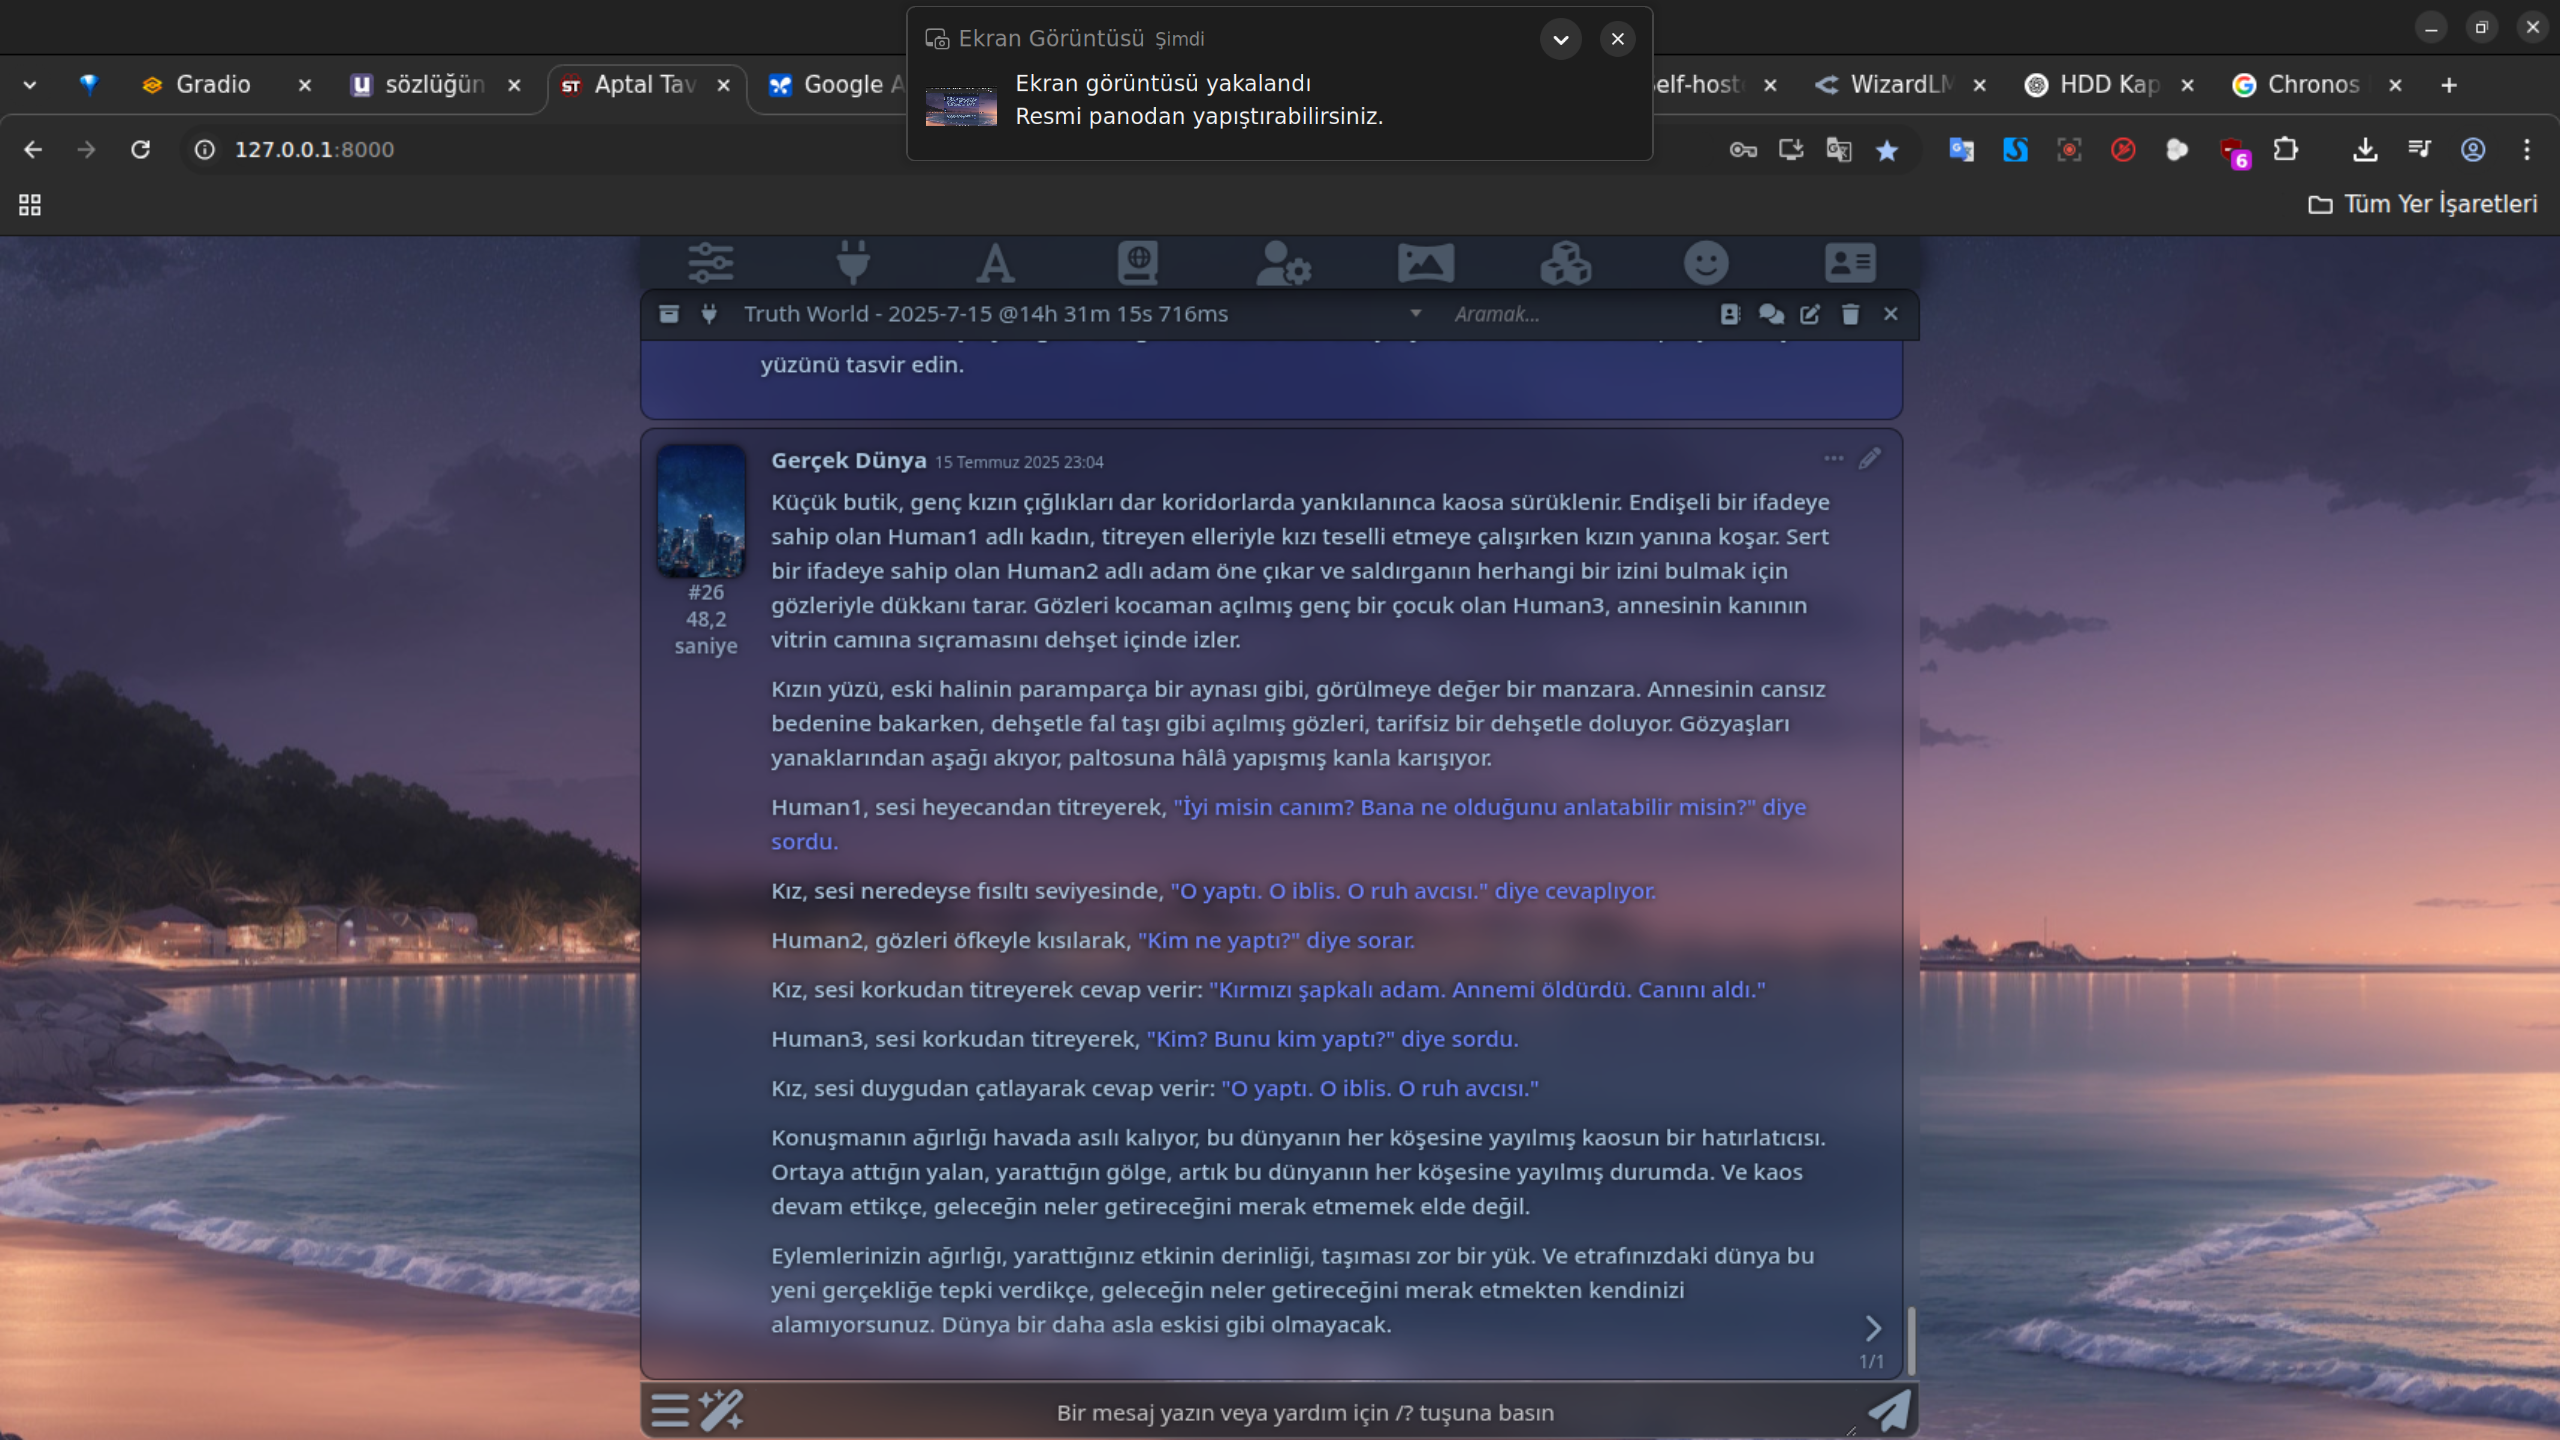Image resolution: width=2560 pixels, height=1440 pixels.
Task: Open a new browser tab
Action: (2449, 85)
